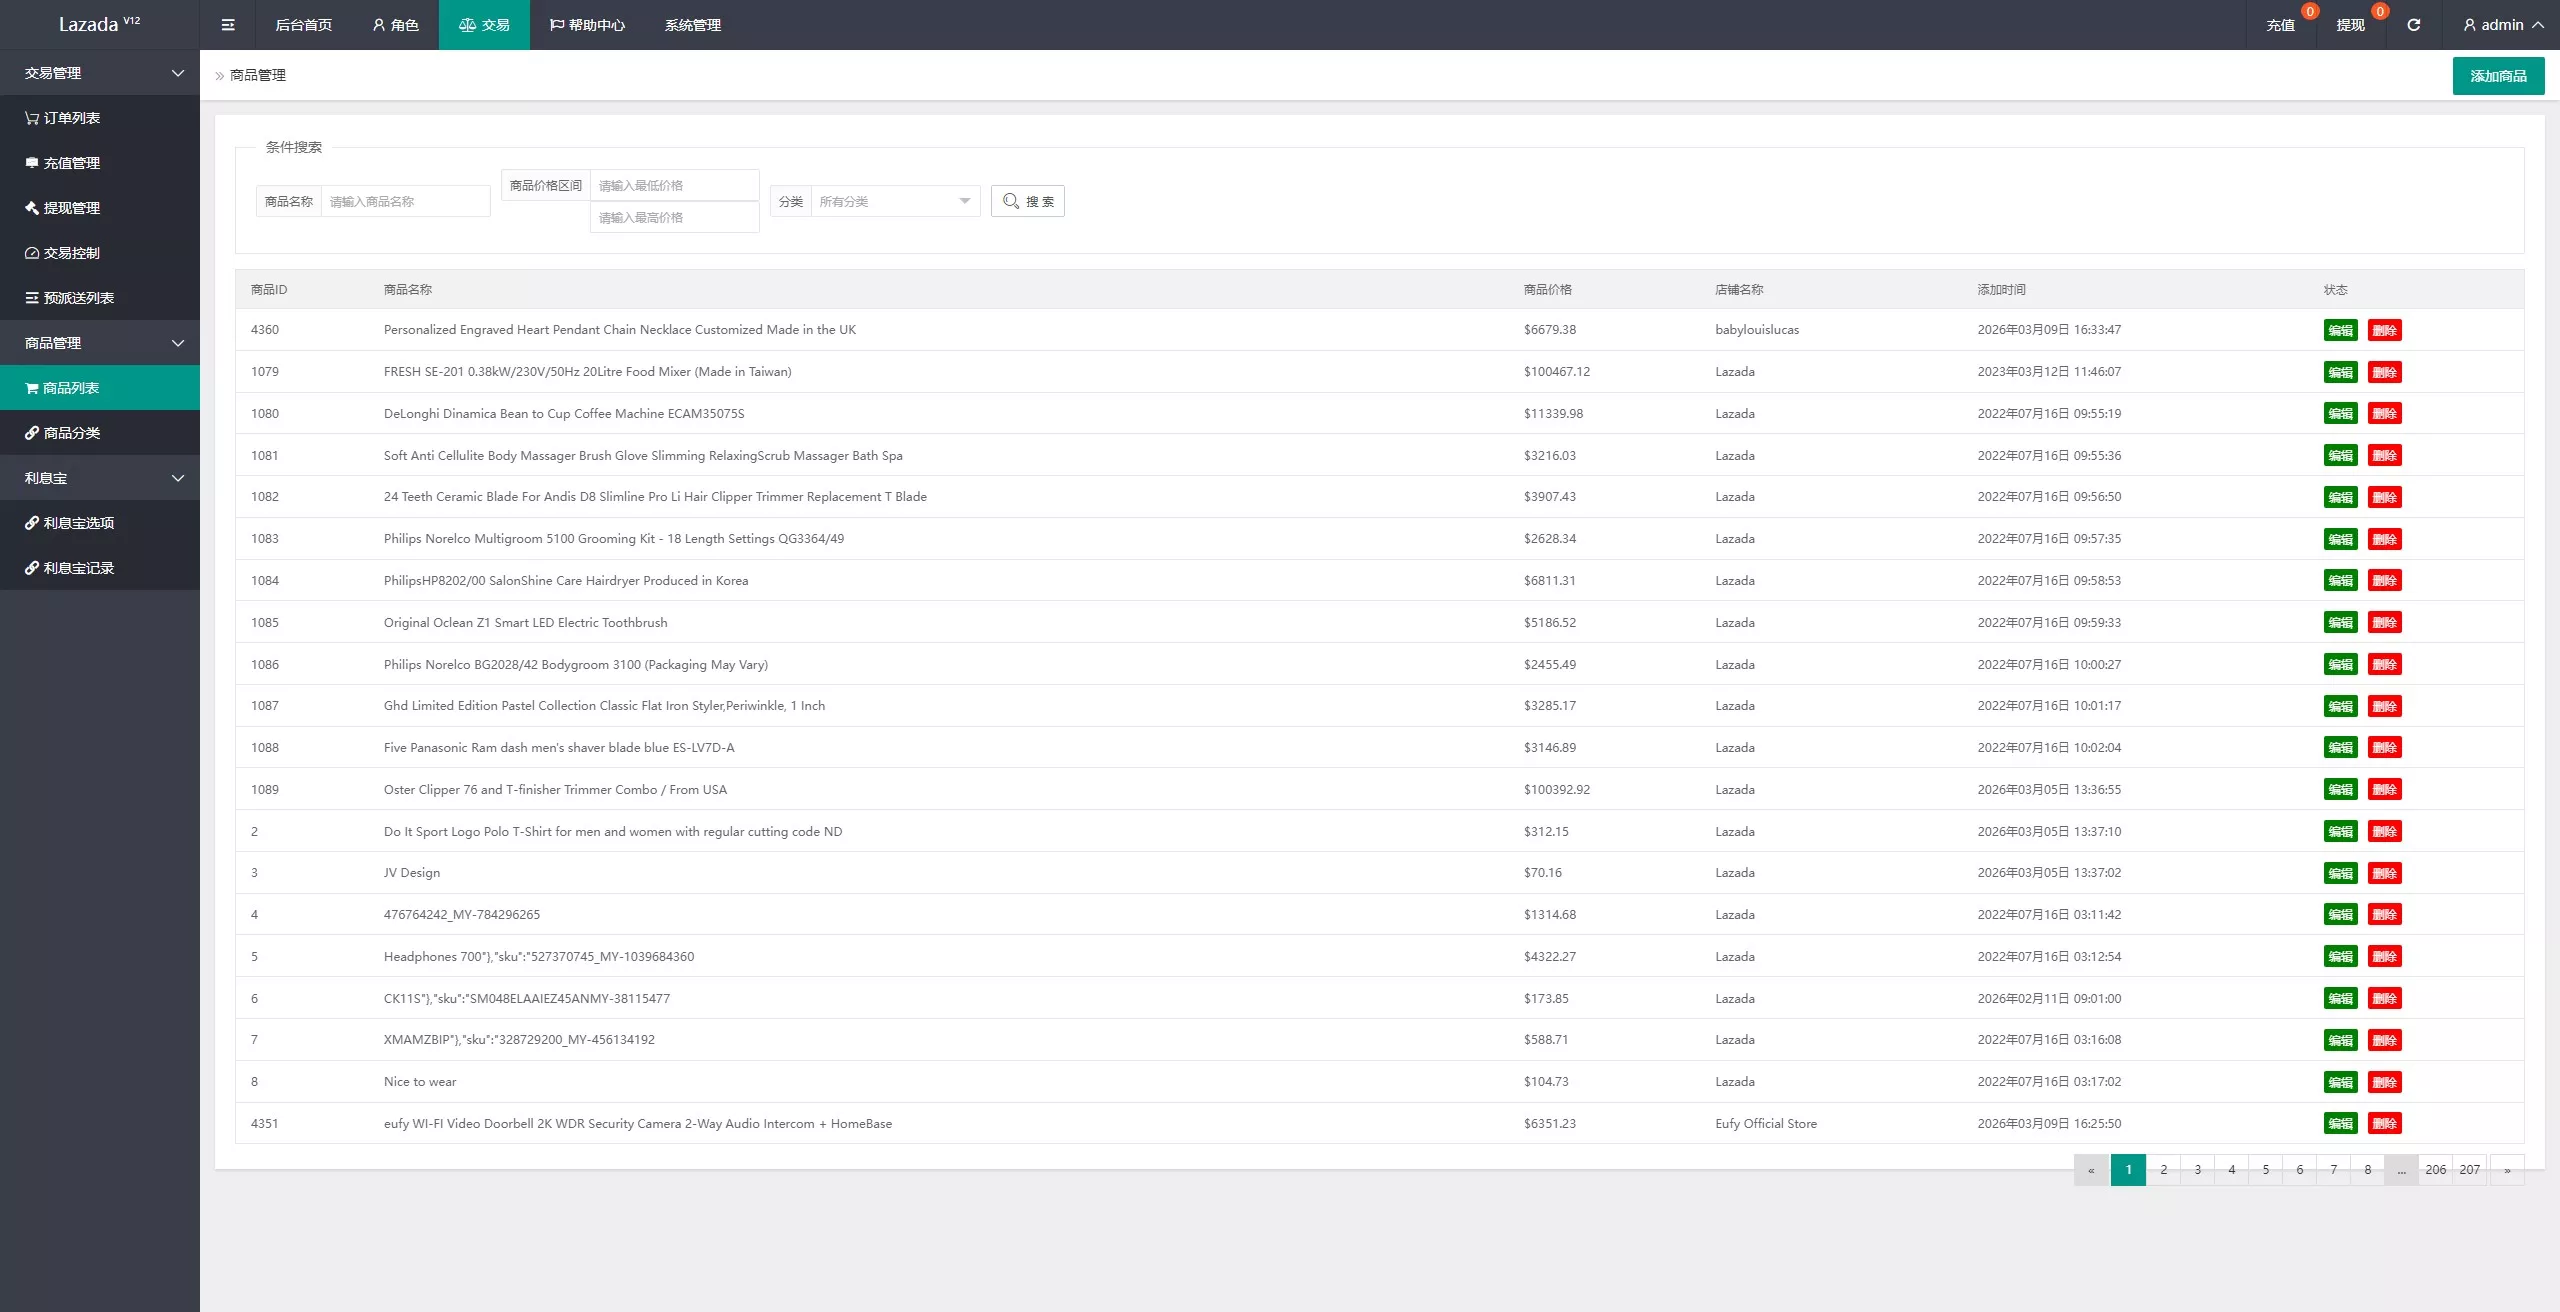Open 商品分类 in the sidebar

point(100,433)
